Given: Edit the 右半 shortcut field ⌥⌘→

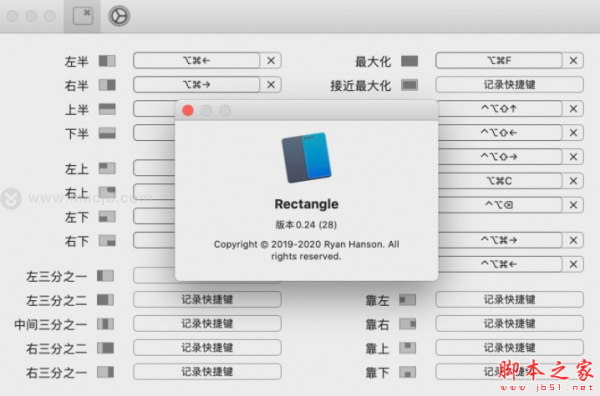Looking at the screenshot, I should coord(196,85).
